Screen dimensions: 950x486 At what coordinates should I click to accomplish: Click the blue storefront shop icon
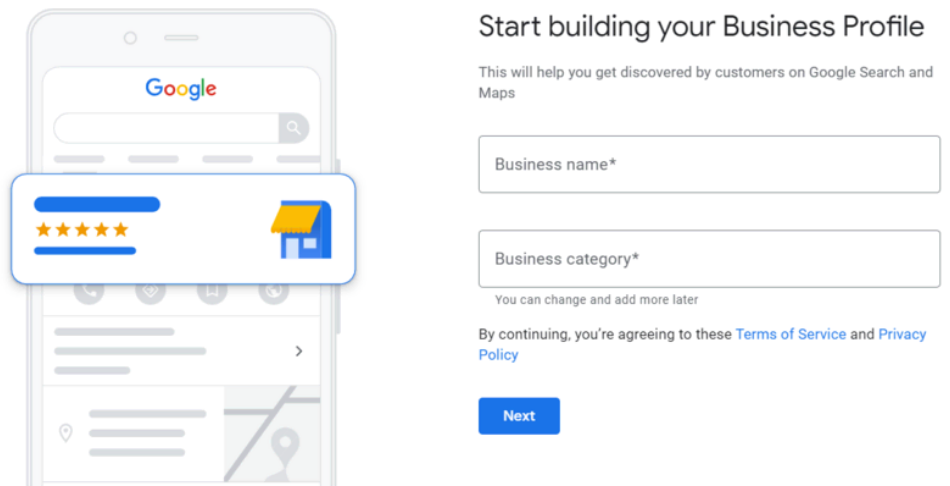301,229
